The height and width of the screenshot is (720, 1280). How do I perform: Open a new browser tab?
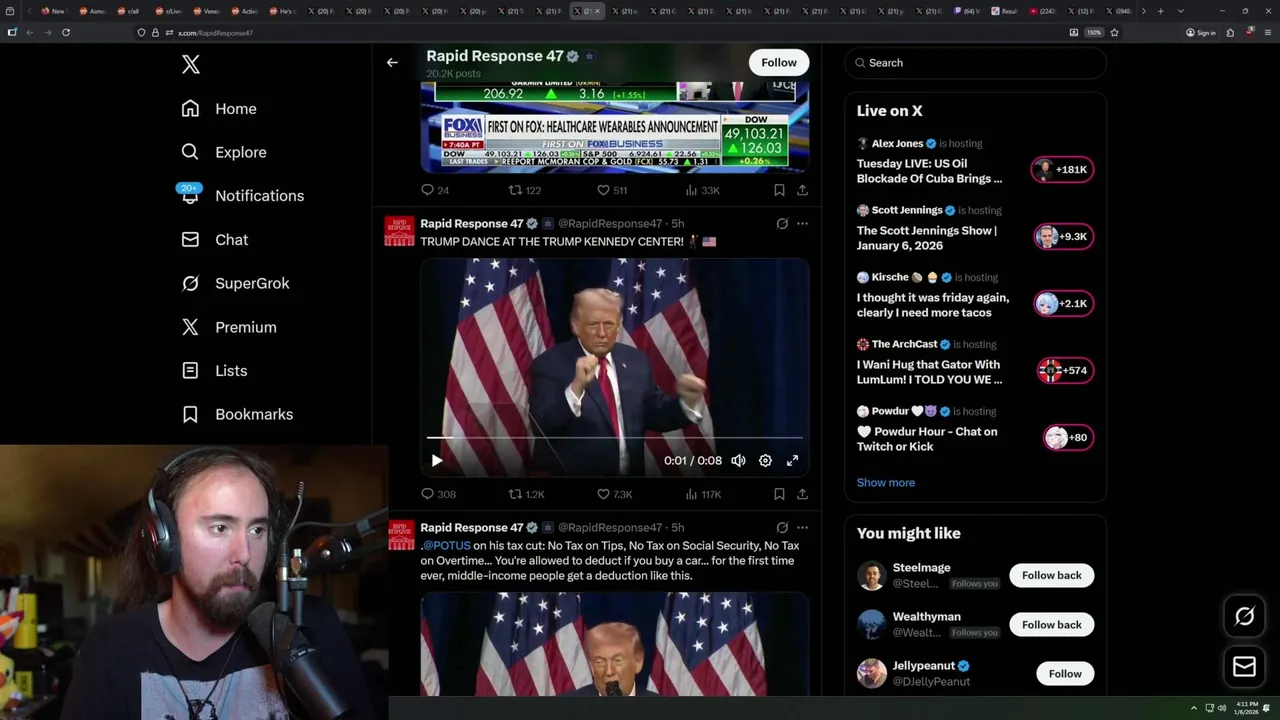[x=1160, y=11]
